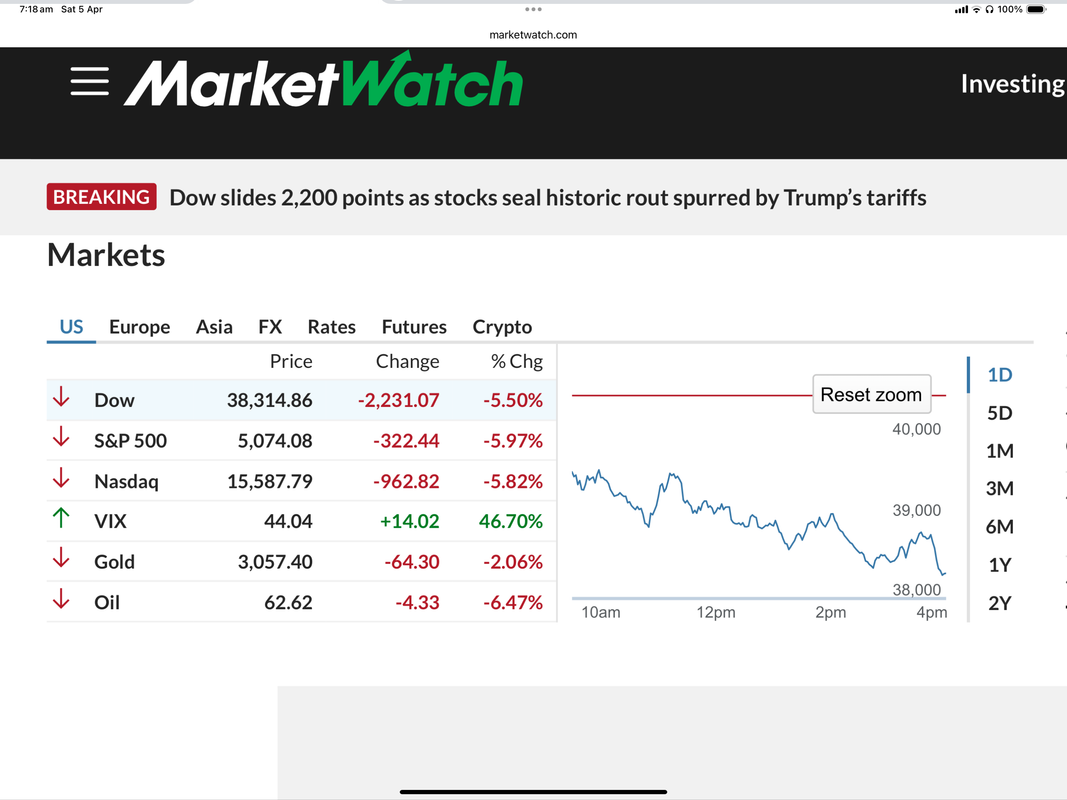Click the S&P 500 price 5,074.08
The image size is (1067, 800).
click(275, 441)
